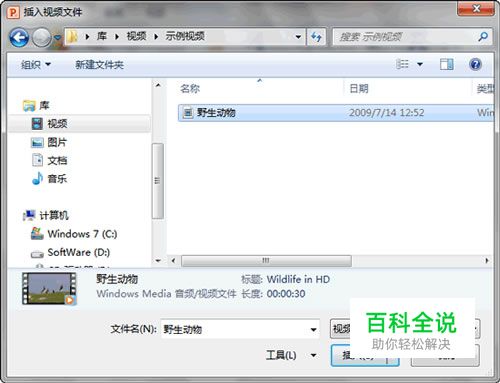Image resolution: width=500 pixels, height=383 pixels.
Task: Open Windows 7 (C:) drive
Action: pyautogui.click(x=82, y=234)
